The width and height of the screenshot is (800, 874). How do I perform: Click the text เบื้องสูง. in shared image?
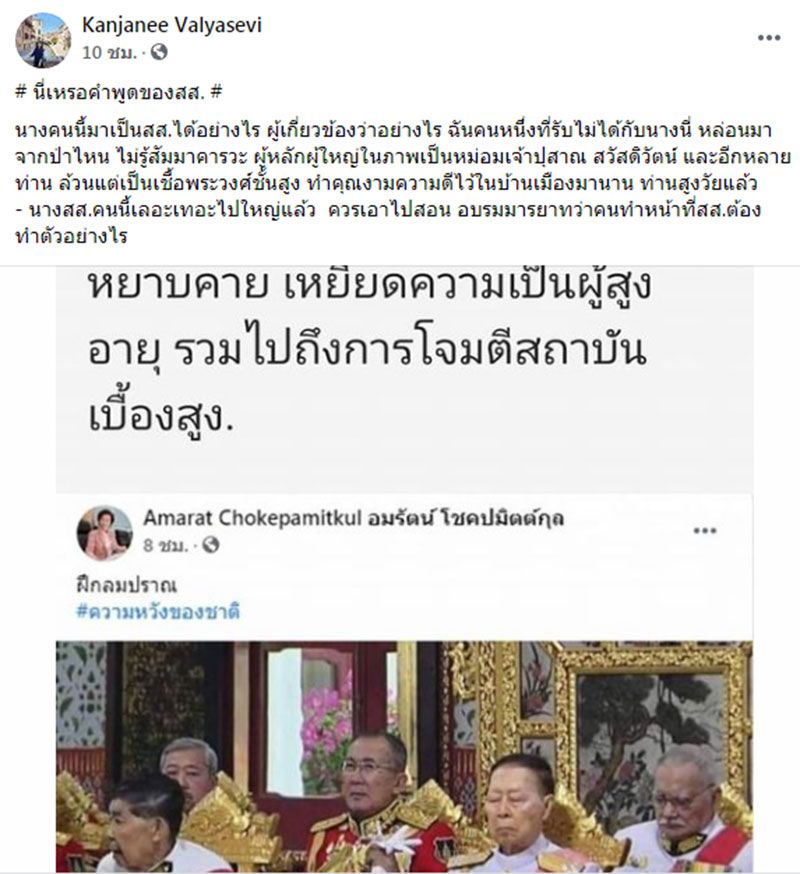coord(161,417)
